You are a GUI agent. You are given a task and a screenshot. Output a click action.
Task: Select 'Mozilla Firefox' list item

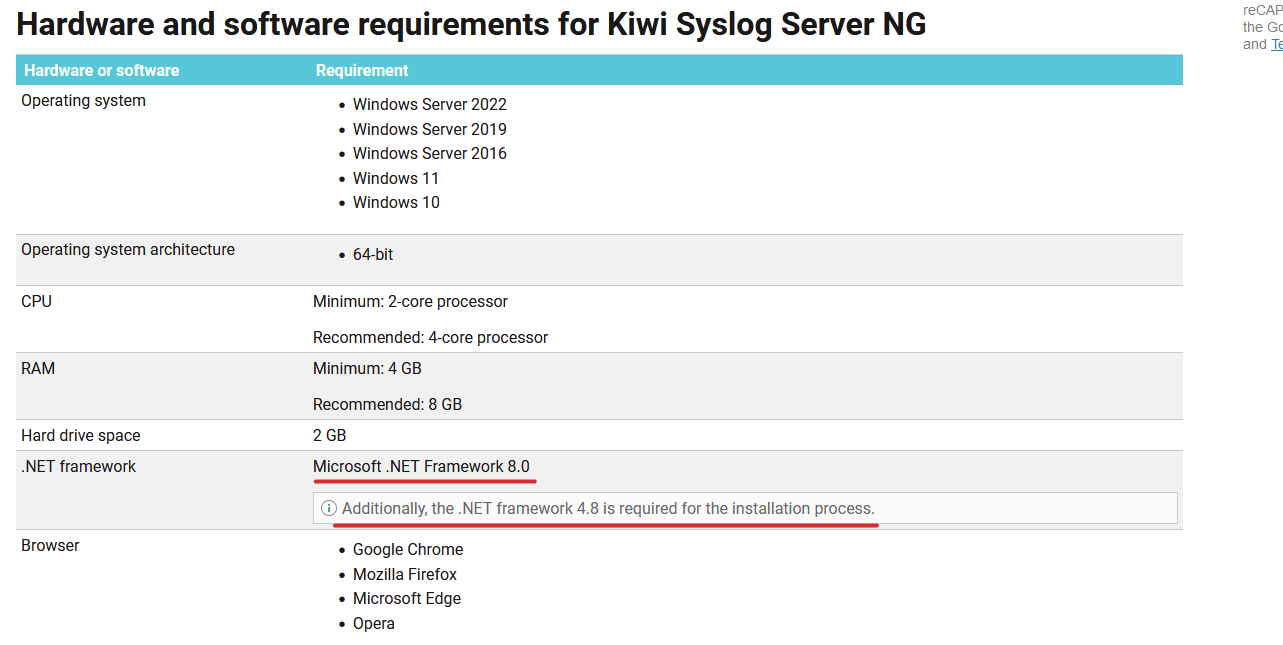point(405,574)
